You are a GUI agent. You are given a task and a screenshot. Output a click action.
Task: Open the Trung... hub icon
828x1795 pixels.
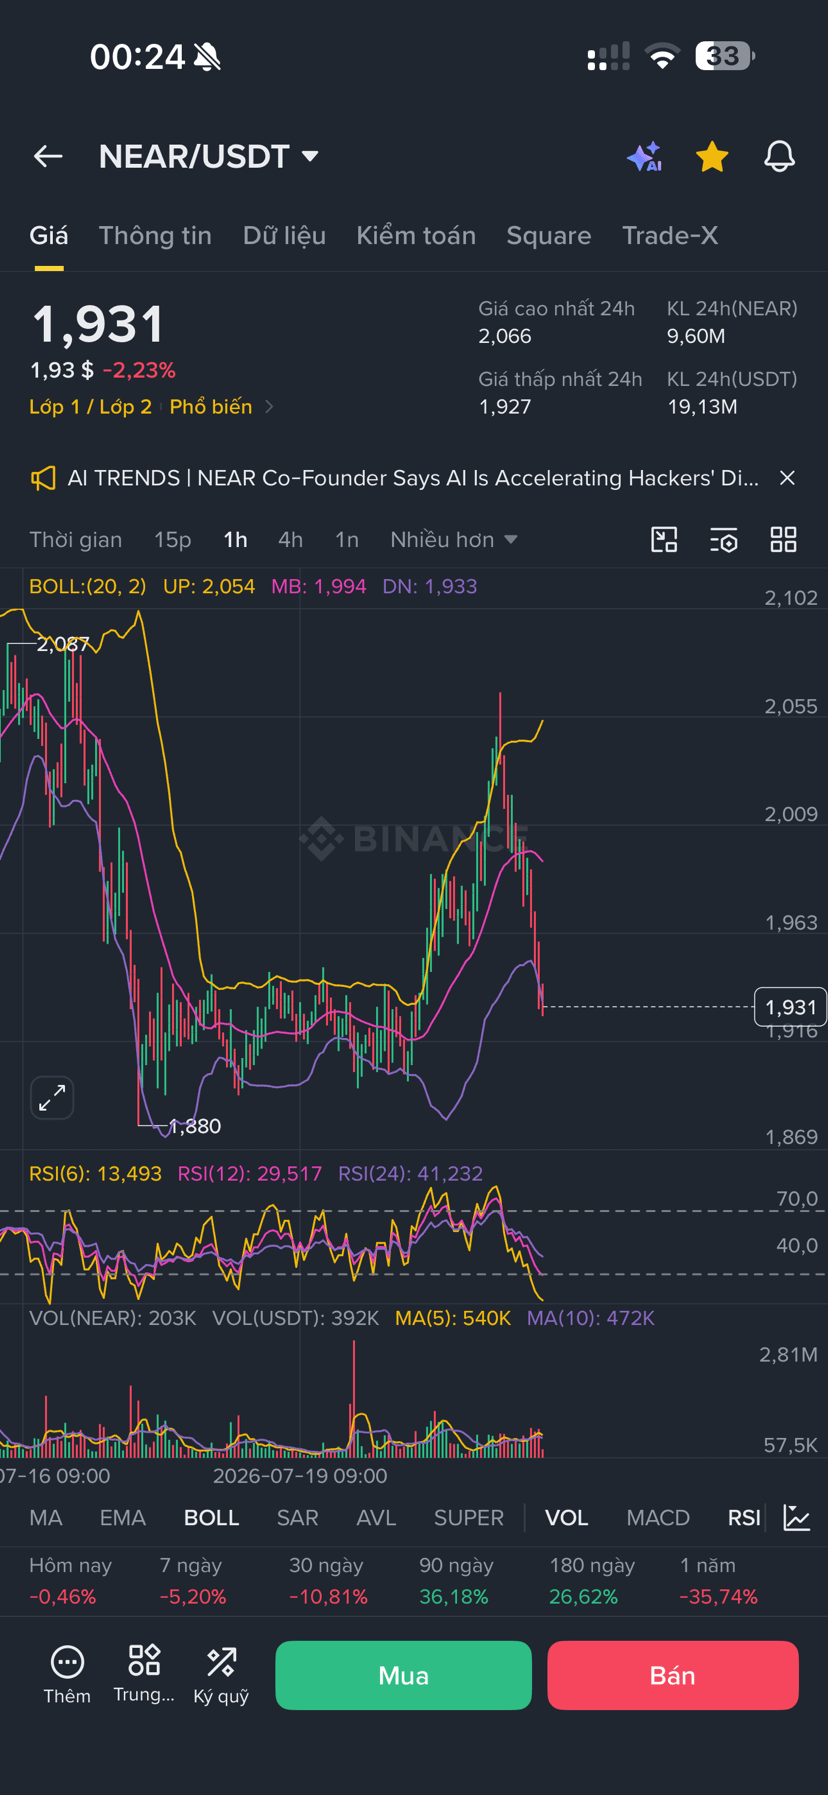[144, 1675]
